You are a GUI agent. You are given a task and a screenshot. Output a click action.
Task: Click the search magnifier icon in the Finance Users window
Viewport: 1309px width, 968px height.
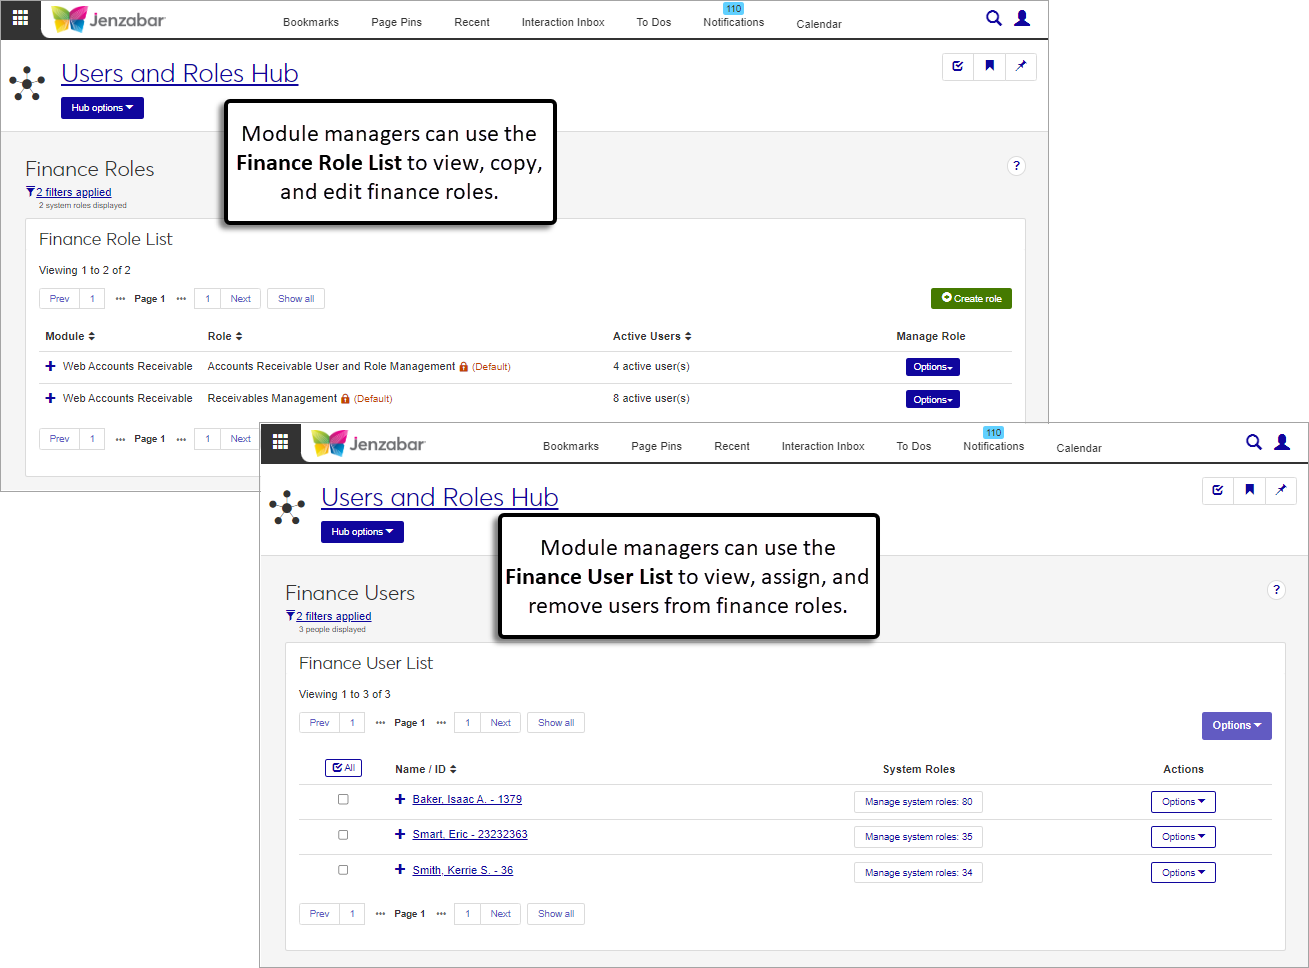click(1253, 442)
